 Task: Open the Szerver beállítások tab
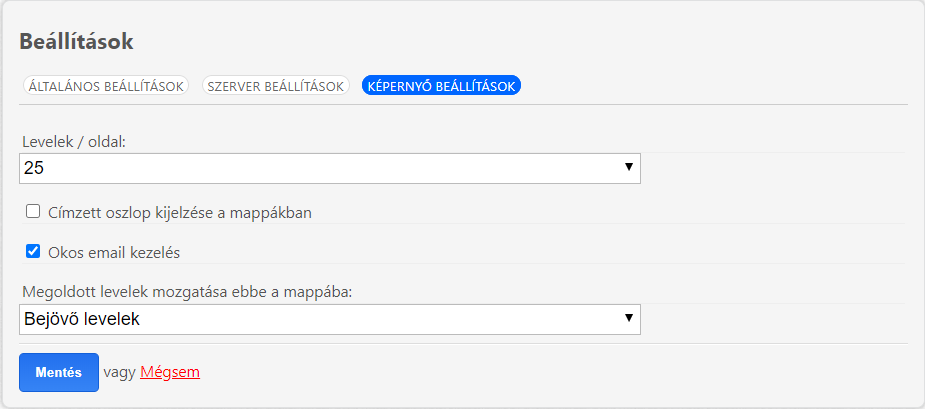[275, 86]
